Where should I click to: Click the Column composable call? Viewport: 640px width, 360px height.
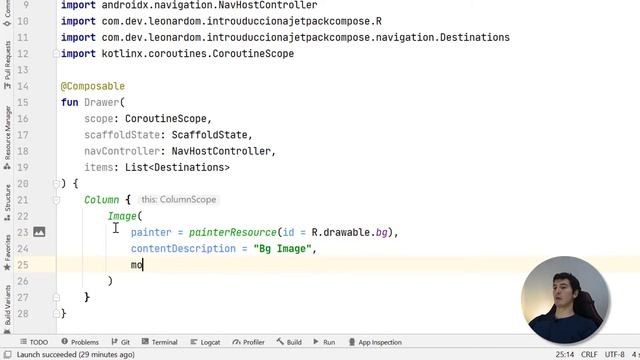102,200
